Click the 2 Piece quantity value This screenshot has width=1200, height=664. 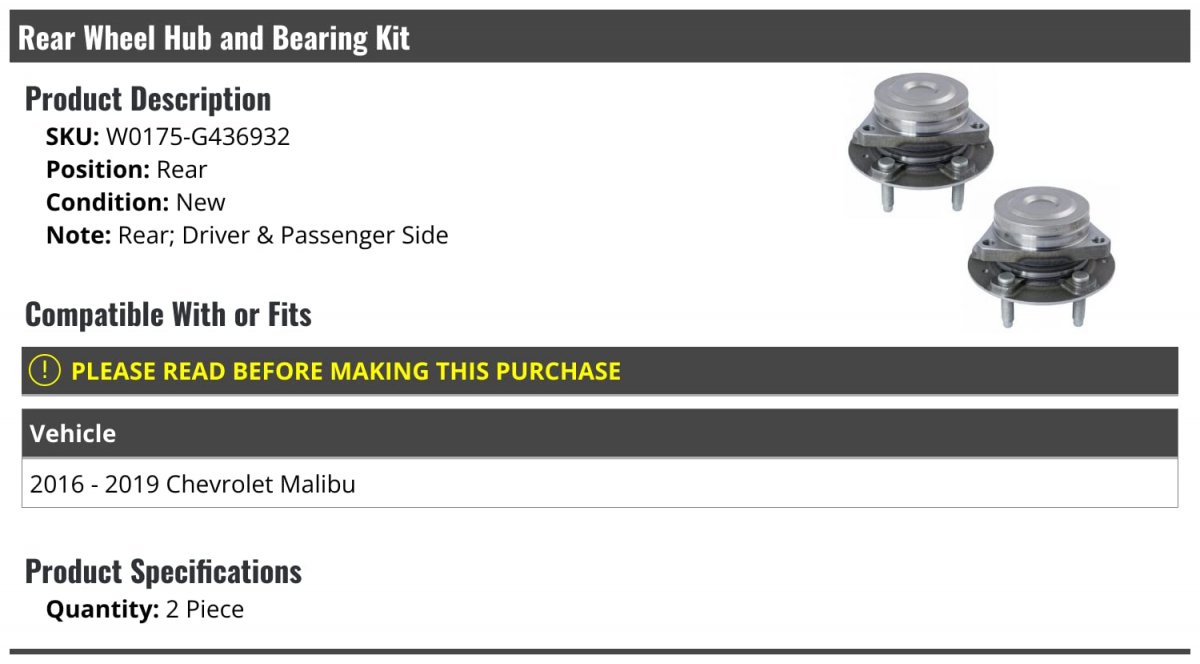[x=204, y=609]
